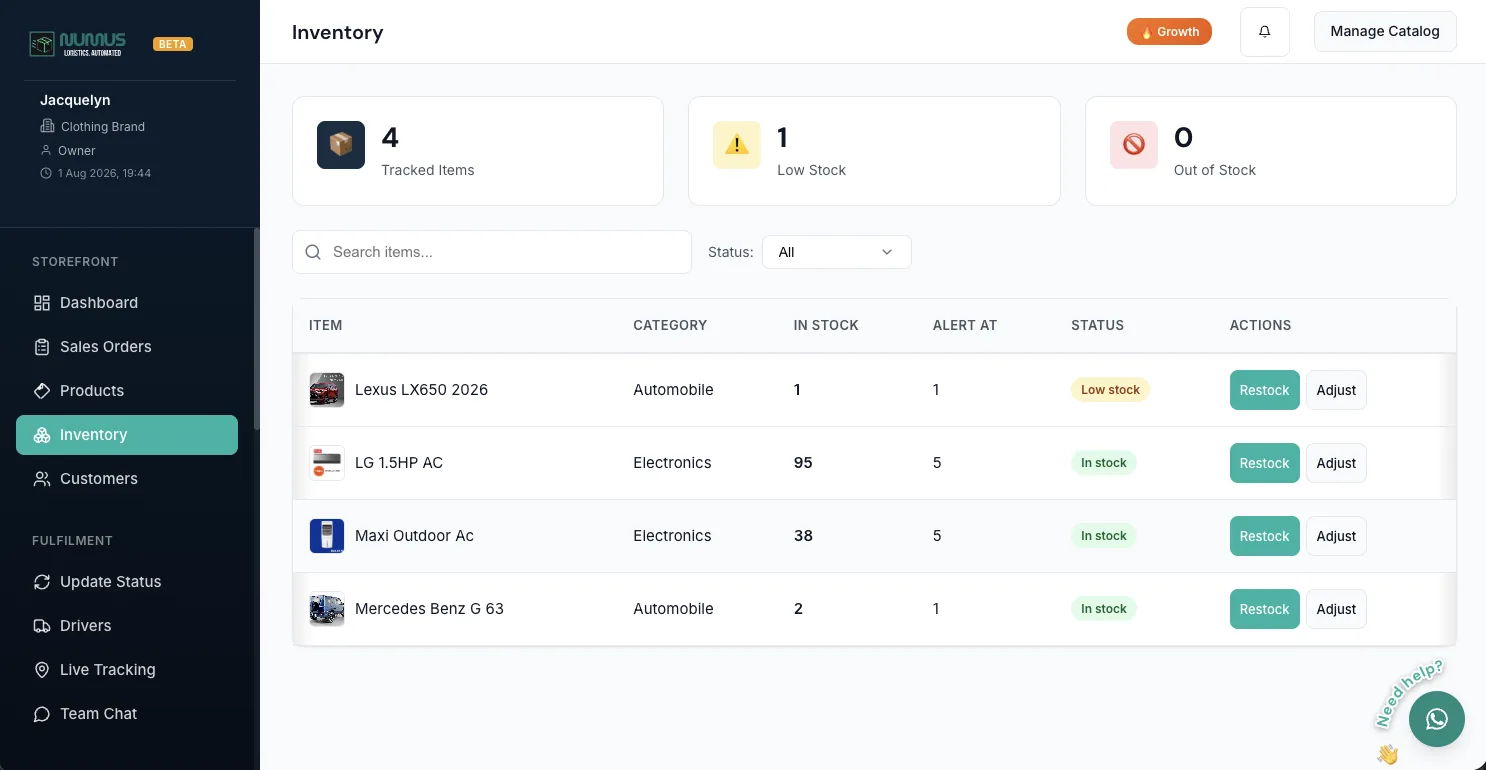Click stock value 95
The image size is (1486, 770).
tap(803, 463)
